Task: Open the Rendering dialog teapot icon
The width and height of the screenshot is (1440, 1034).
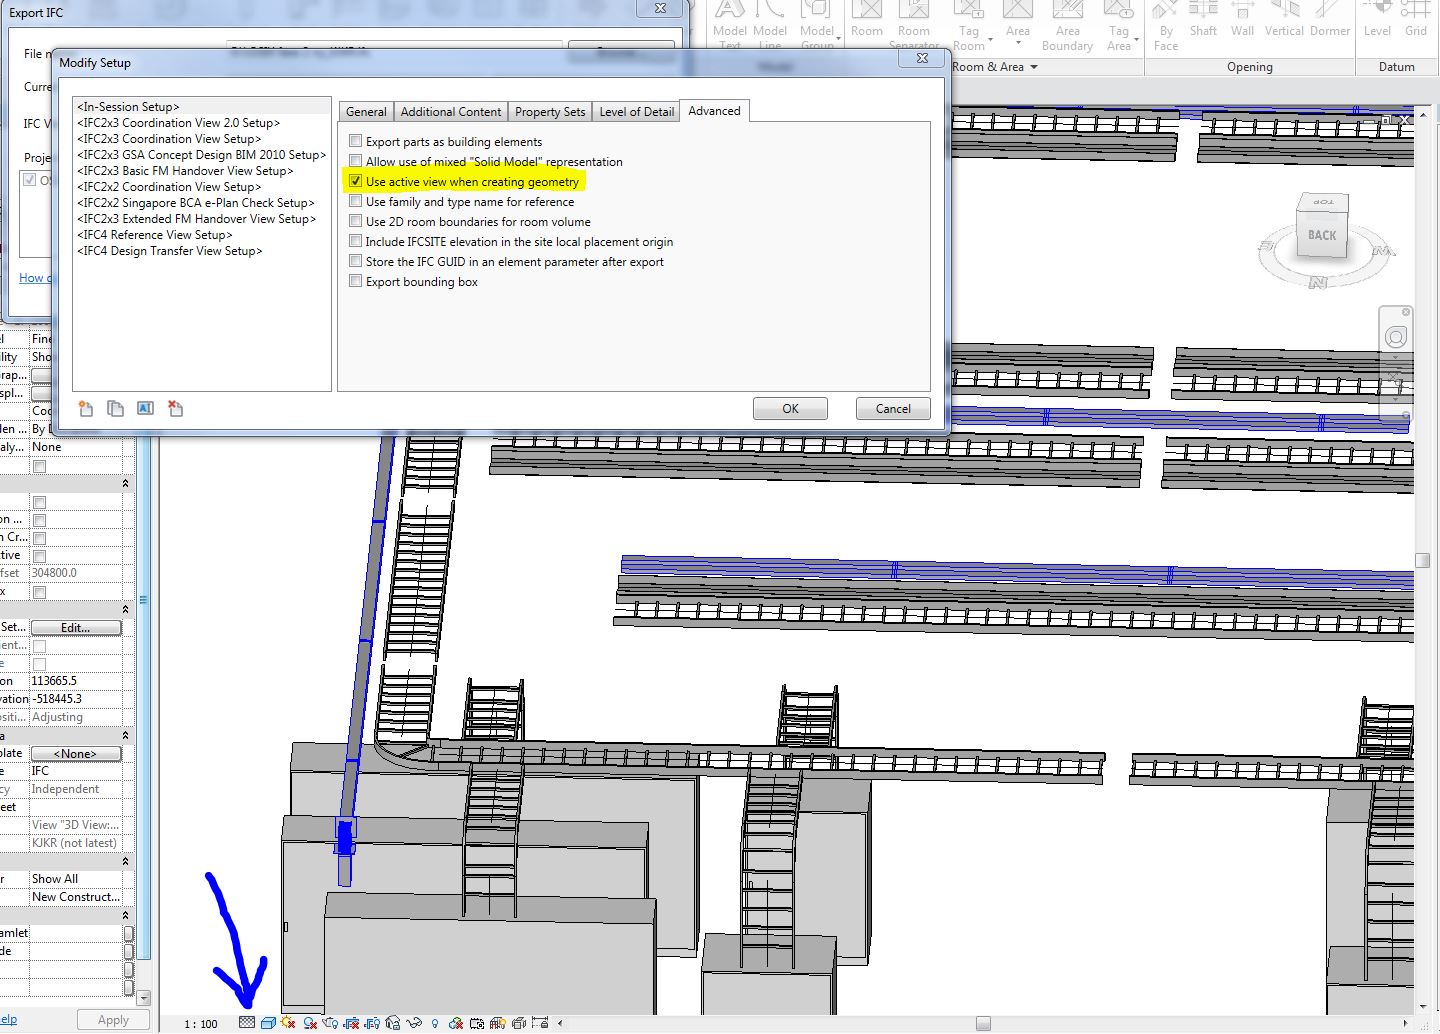Action: tap(330, 1023)
